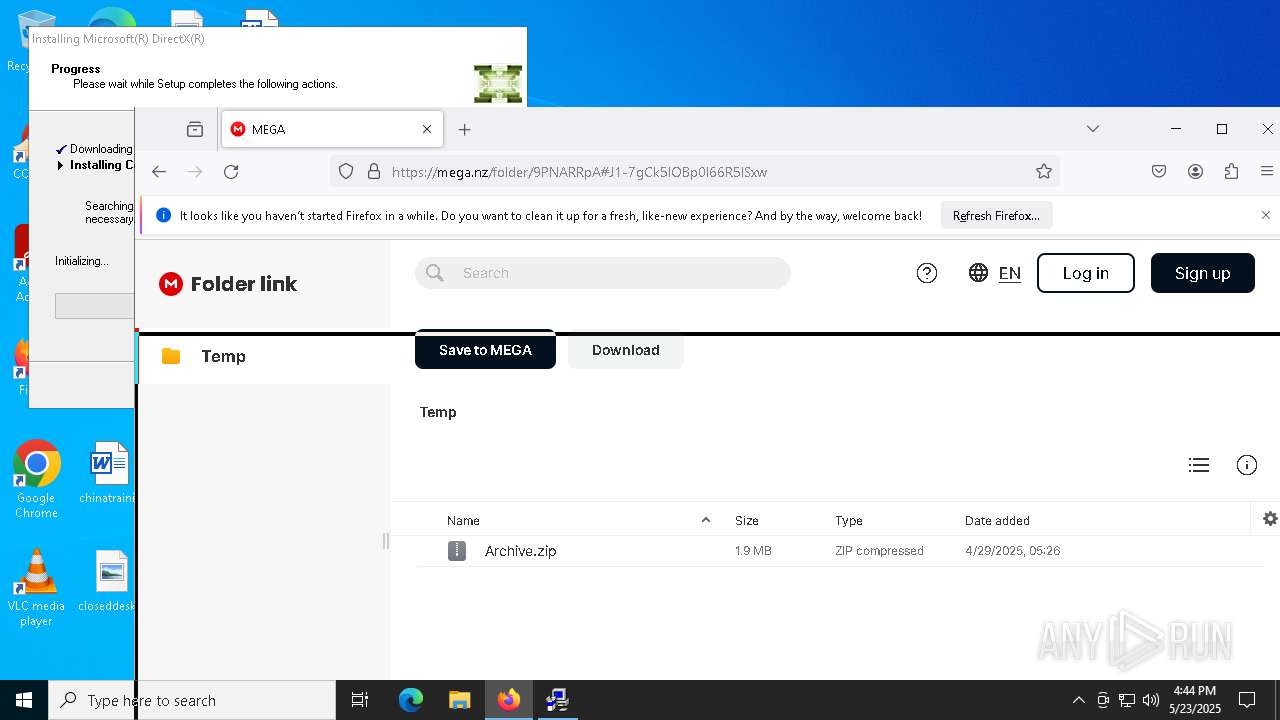Click the Download button
Image resolution: width=1280 pixels, height=720 pixels.
[626, 350]
